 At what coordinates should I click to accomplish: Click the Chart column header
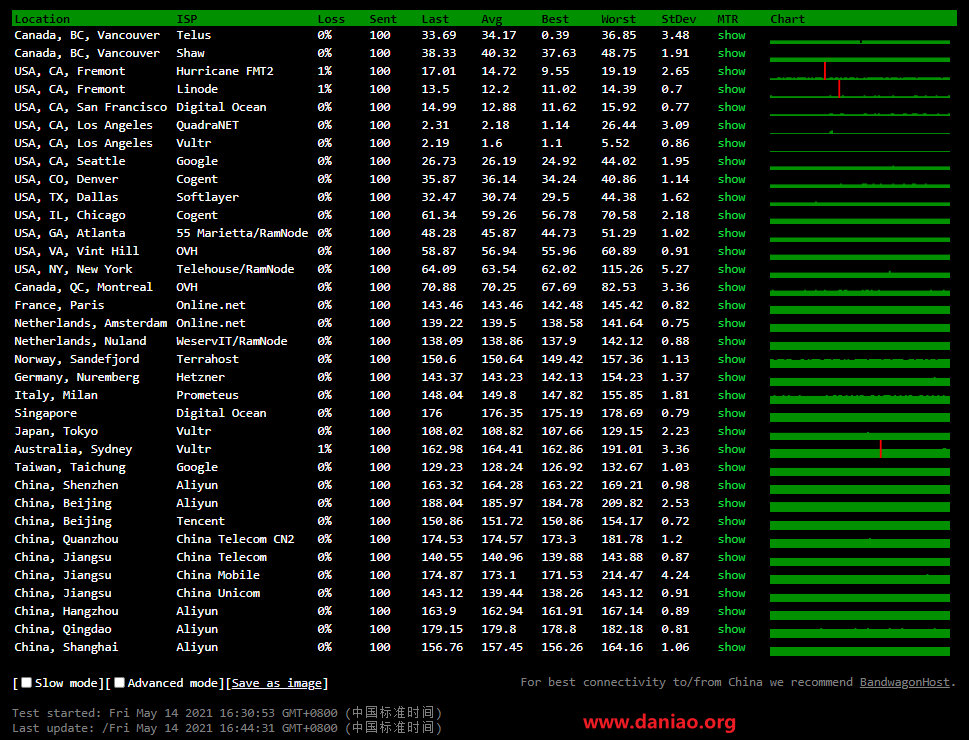click(787, 19)
